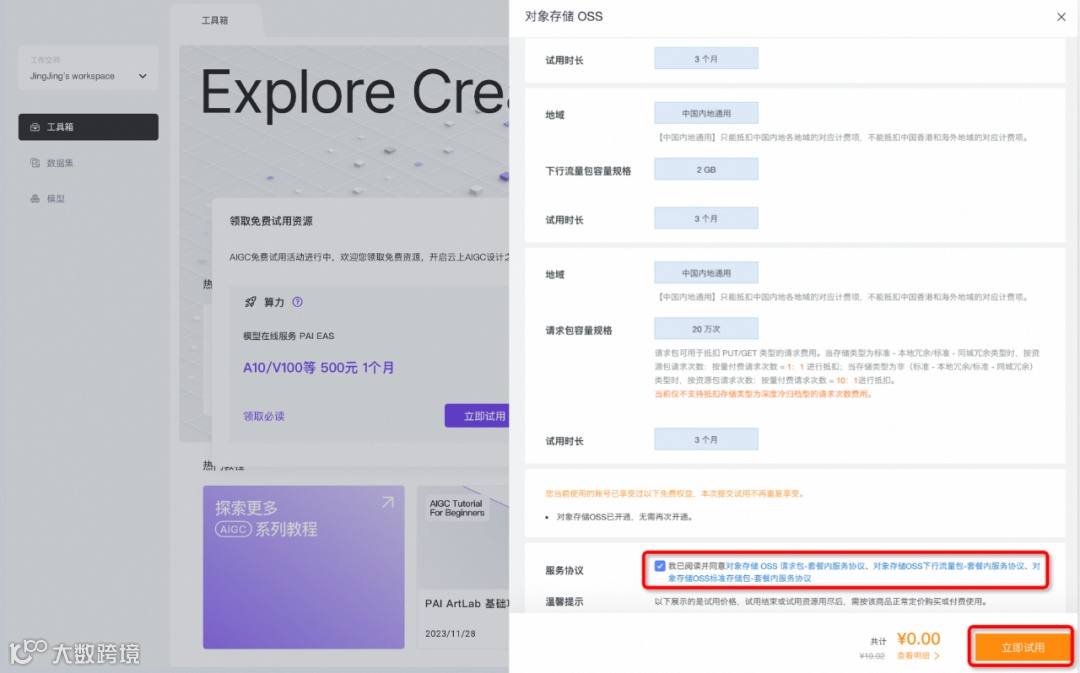Click the 模型在线服务 PAI EAS text
The height and width of the screenshot is (673, 1080).
[289, 336]
